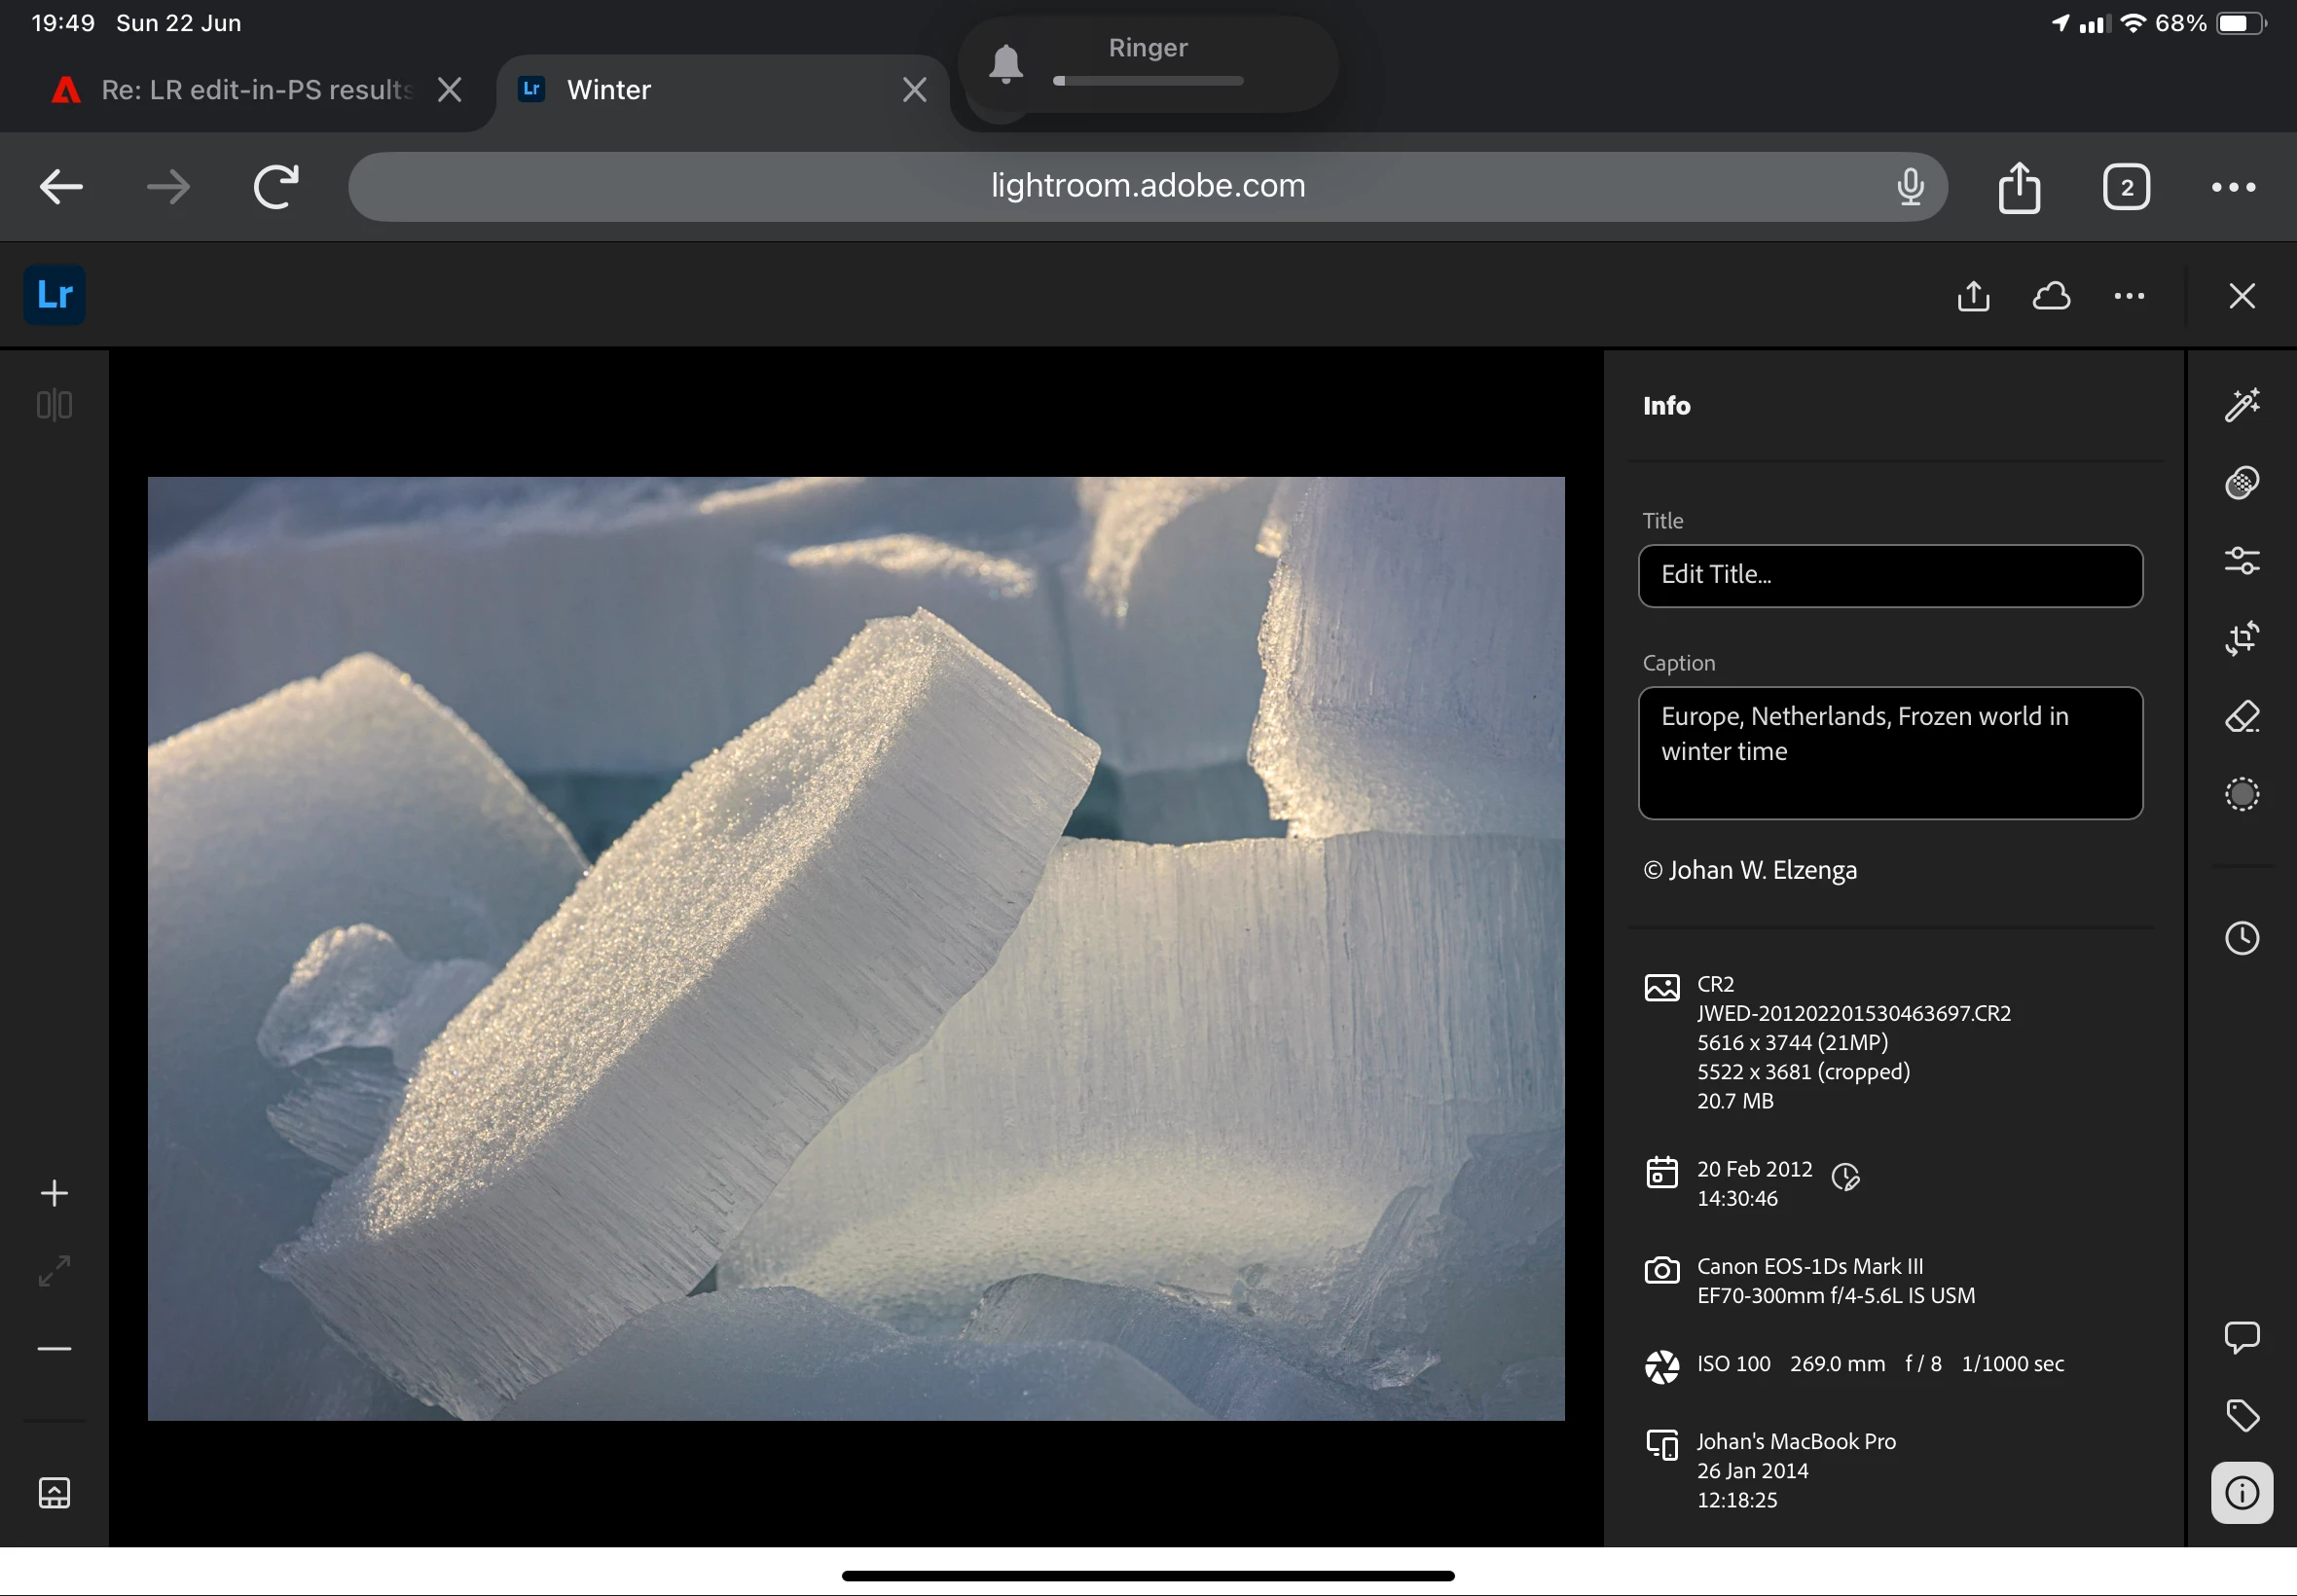Open the browser tab switcher showing 2
The width and height of the screenshot is (2297, 1596).
click(x=2125, y=187)
